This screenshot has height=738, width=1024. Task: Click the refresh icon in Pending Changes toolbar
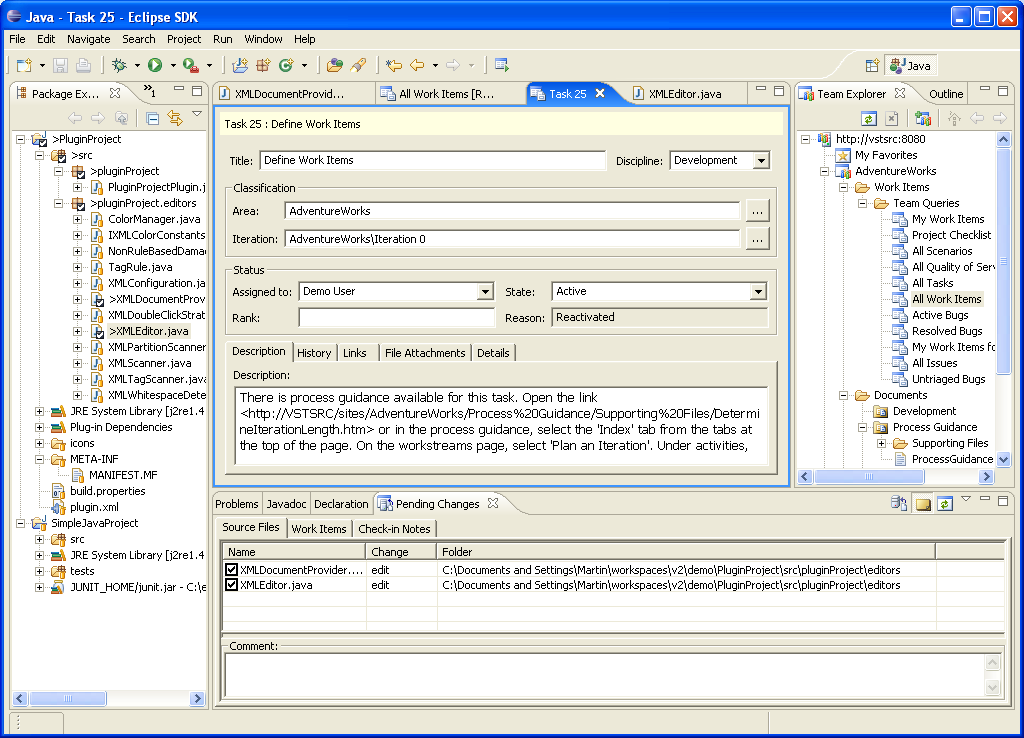pos(945,504)
